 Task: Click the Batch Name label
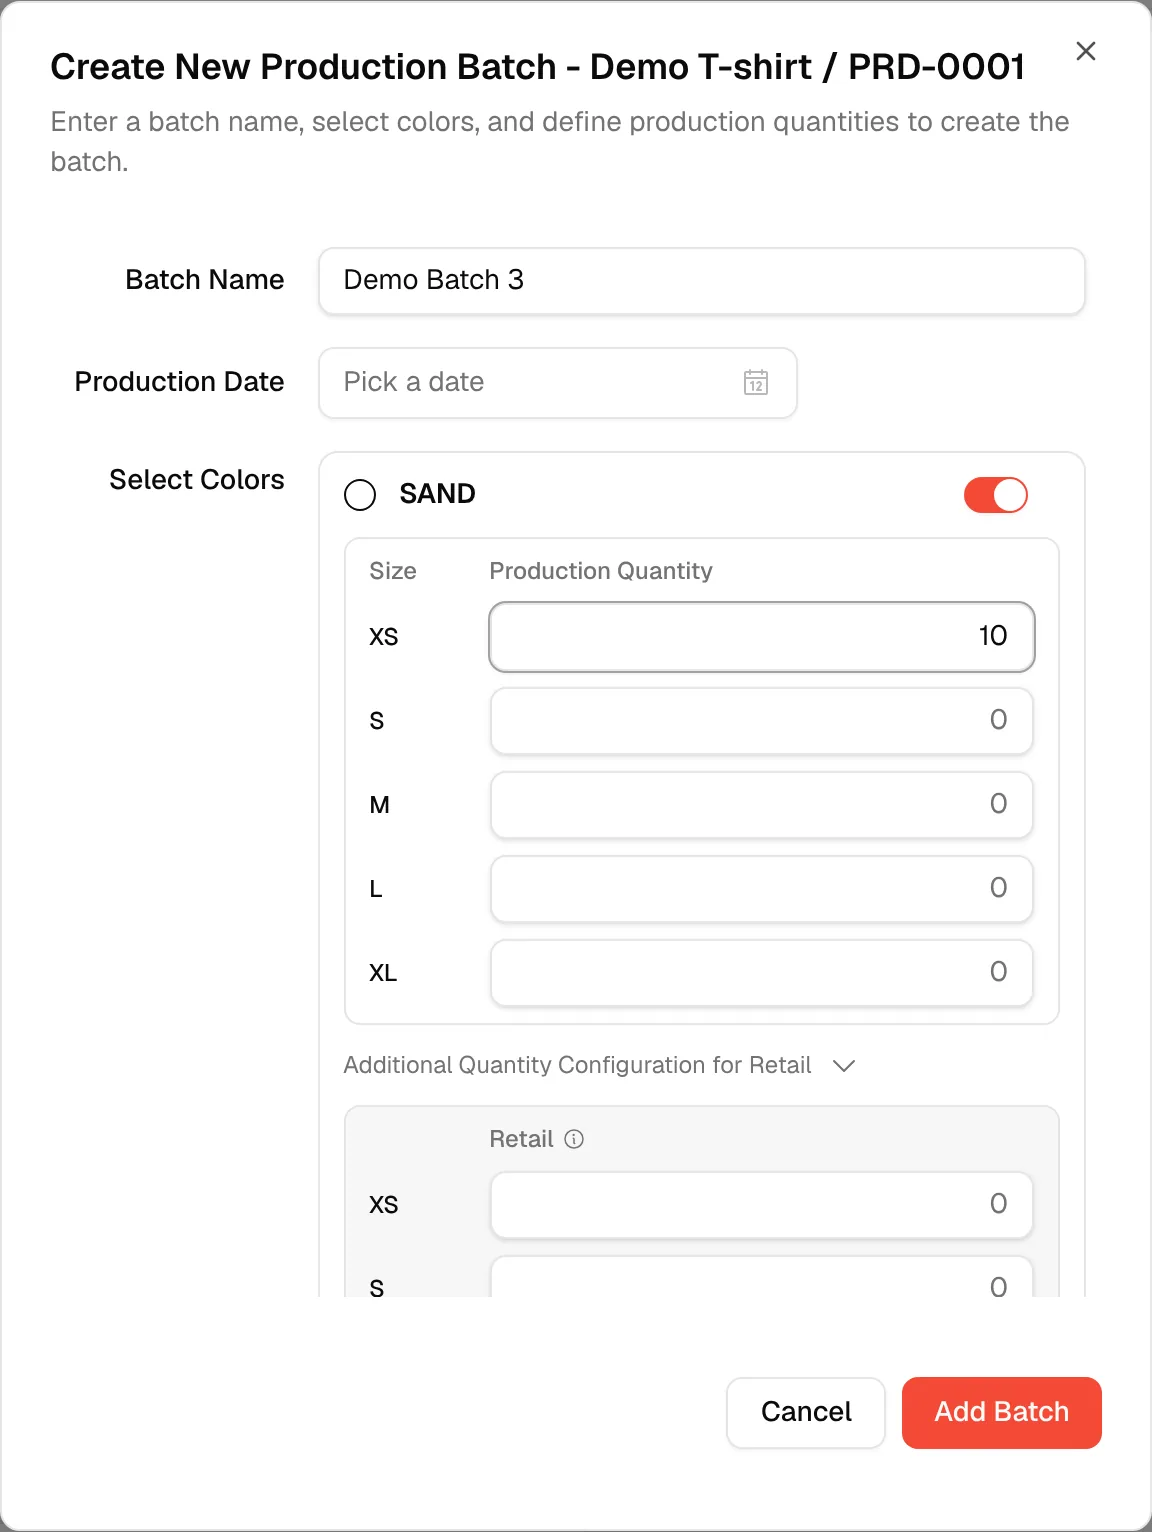pos(205,280)
